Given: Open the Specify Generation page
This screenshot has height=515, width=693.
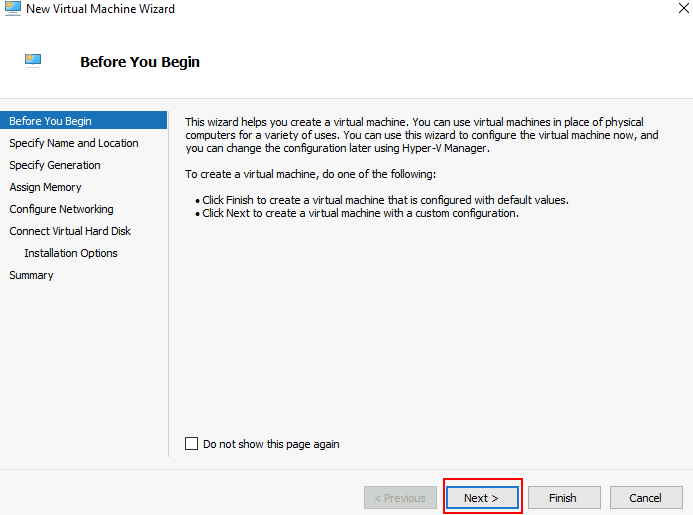Looking at the screenshot, I should [x=55, y=165].
